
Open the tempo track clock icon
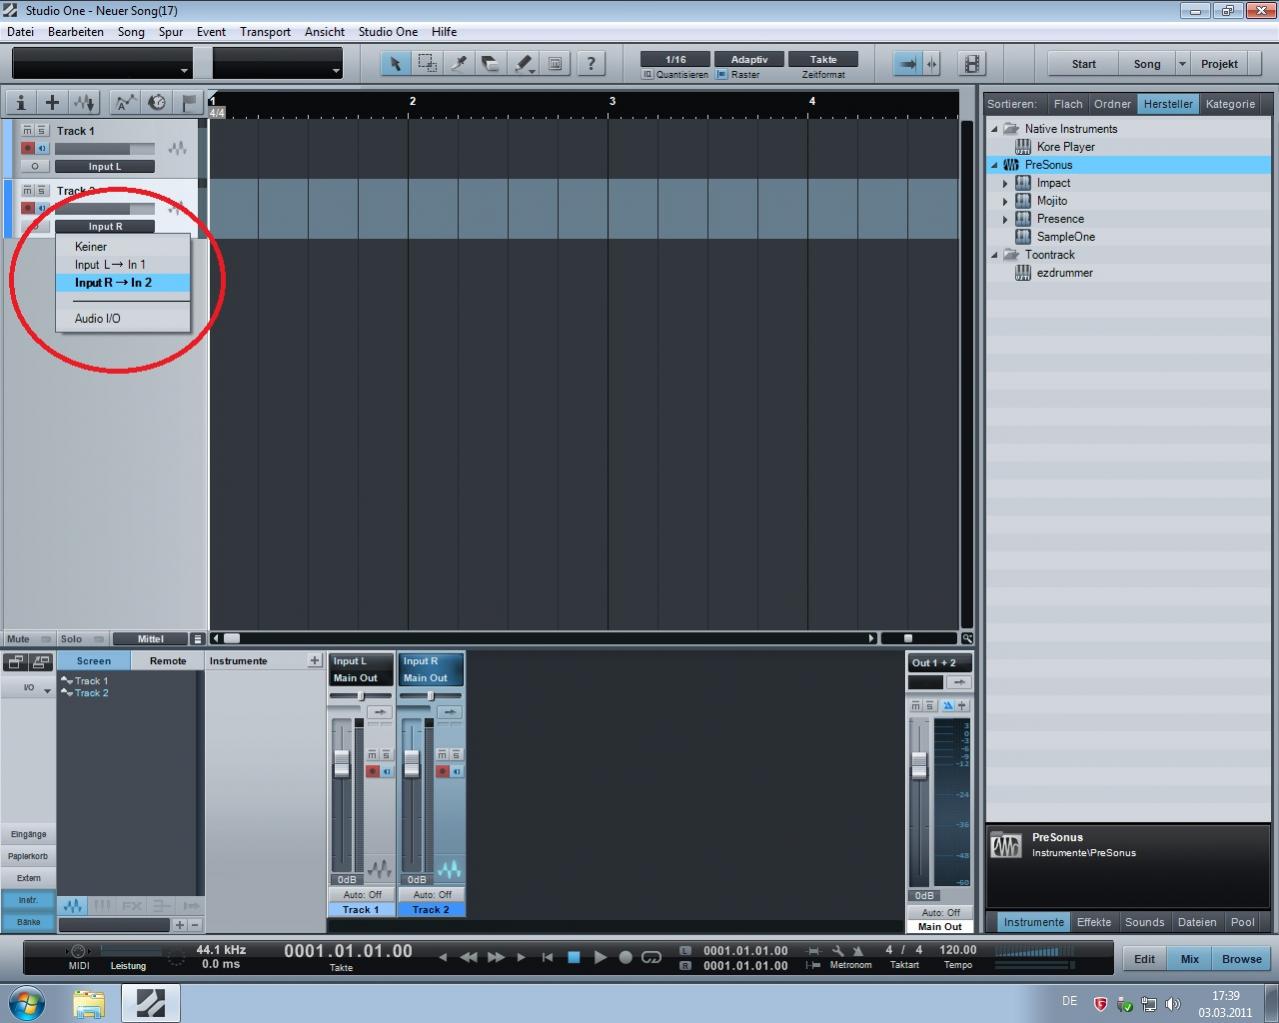(x=157, y=102)
